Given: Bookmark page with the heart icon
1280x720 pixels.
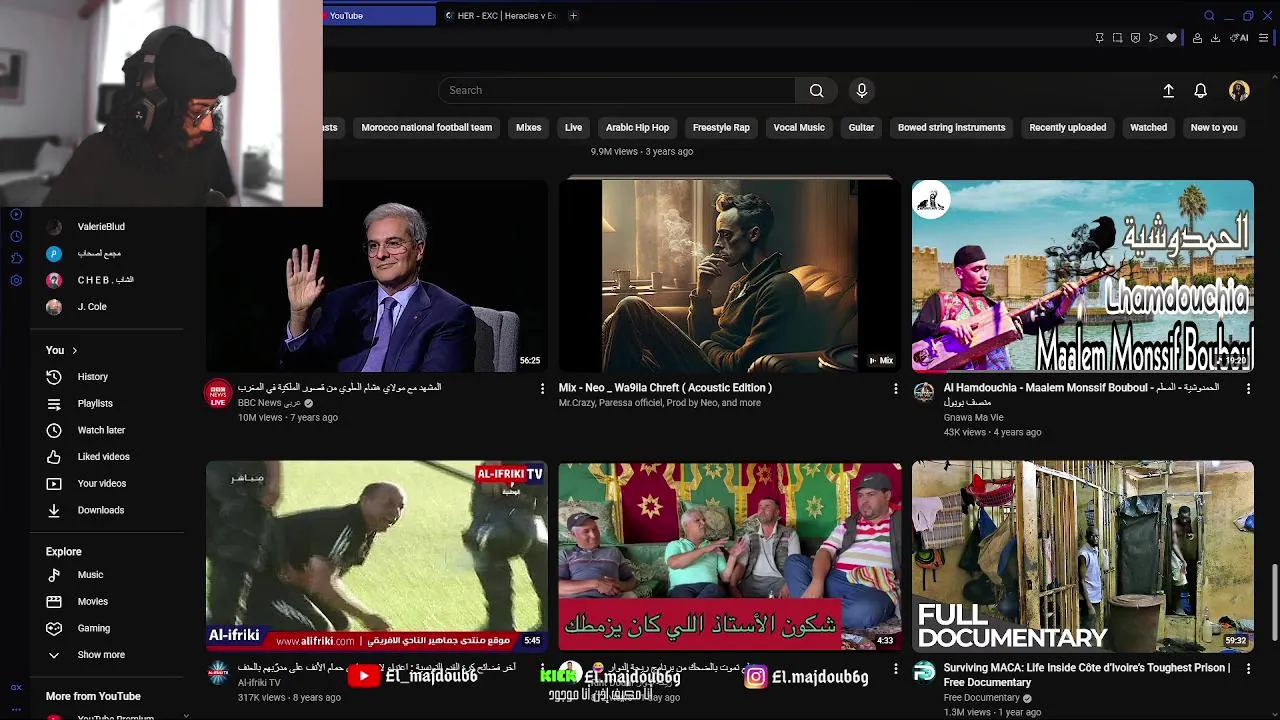Looking at the screenshot, I should pyautogui.click(x=1171, y=38).
